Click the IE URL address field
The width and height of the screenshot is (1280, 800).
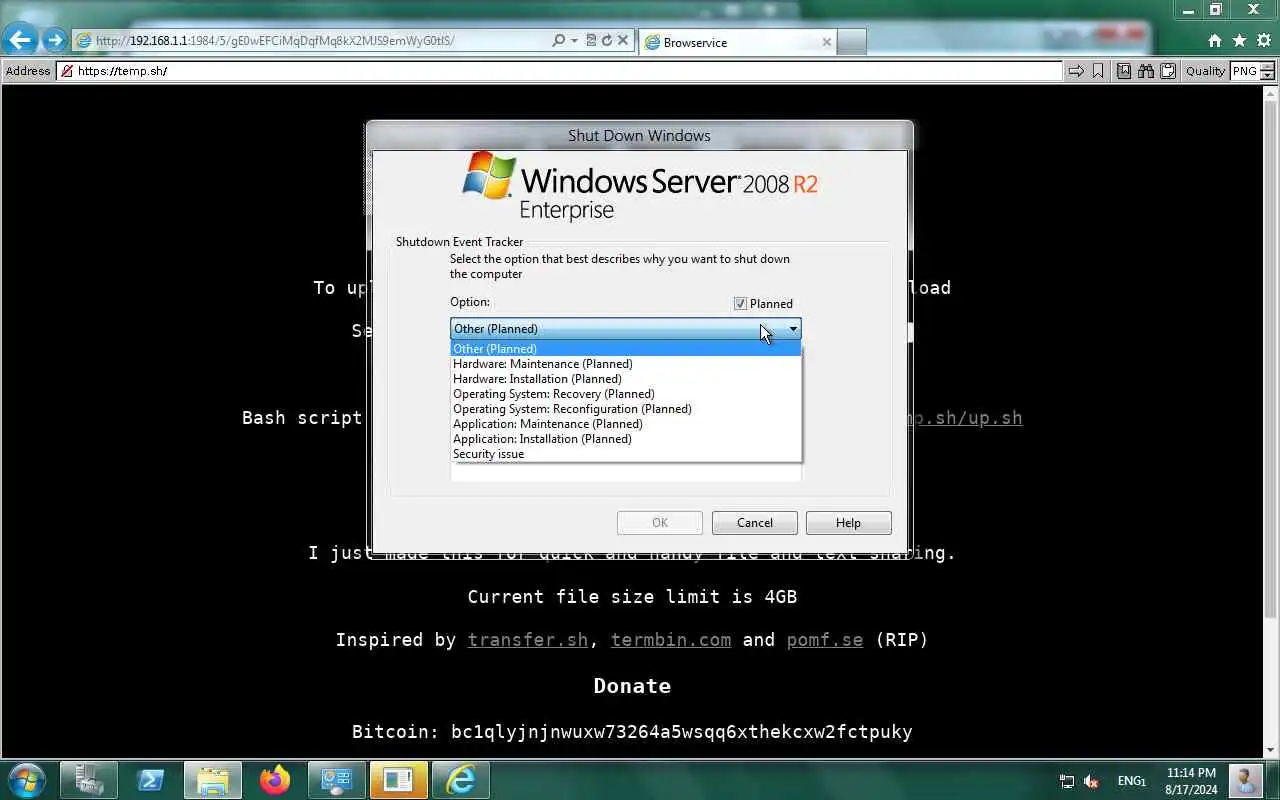[x=315, y=41]
